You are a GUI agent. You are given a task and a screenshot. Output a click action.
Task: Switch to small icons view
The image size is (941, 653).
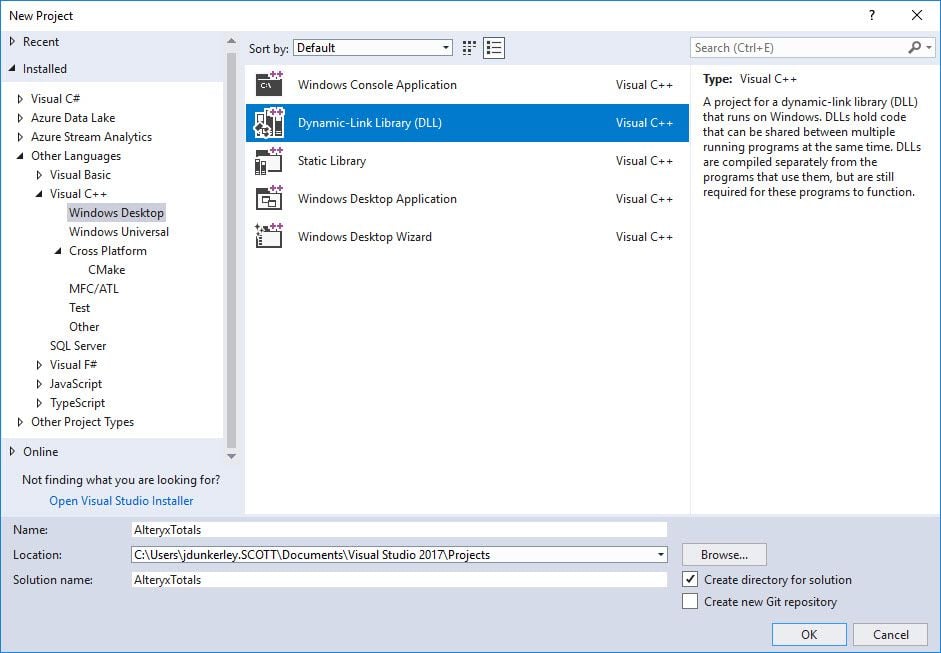pos(469,48)
